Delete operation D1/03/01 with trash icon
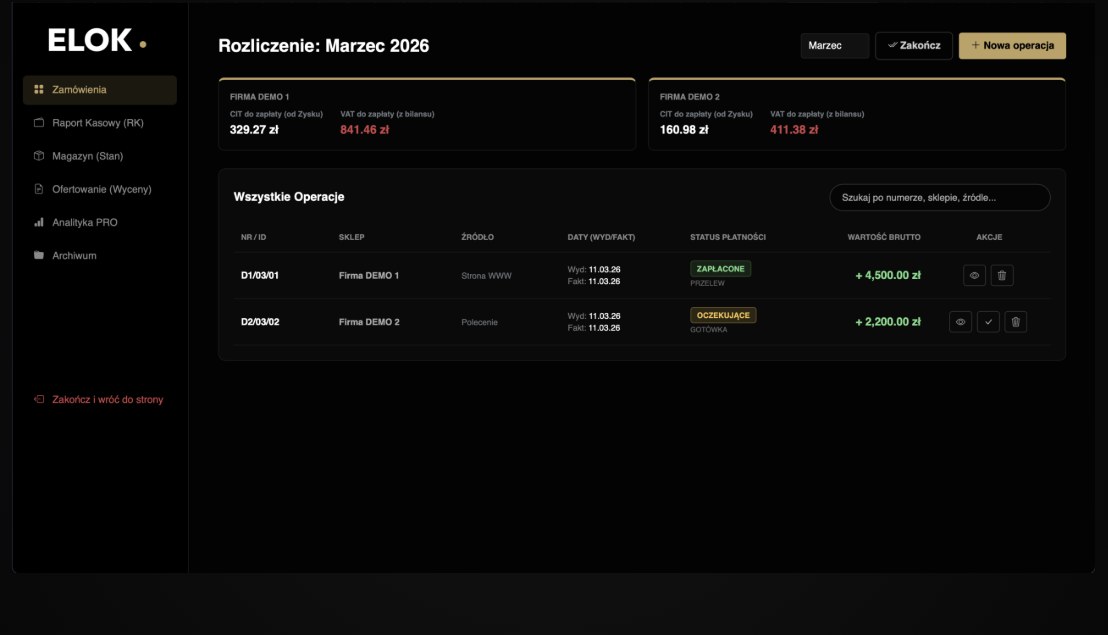This screenshot has height=635, width=1108. [1002, 275]
